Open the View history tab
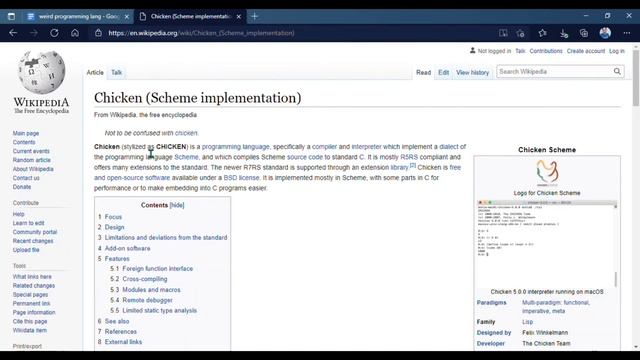This screenshot has height=360, width=640. (472, 73)
